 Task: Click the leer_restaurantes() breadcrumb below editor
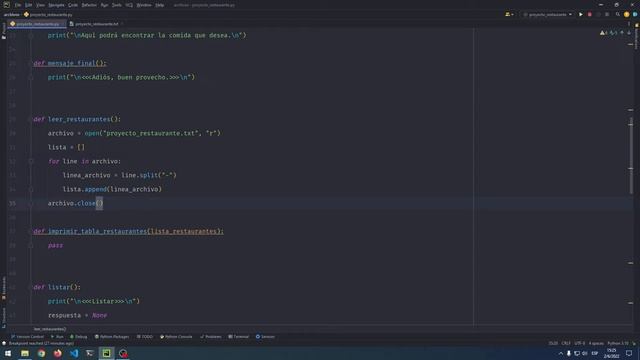[49, 329]
